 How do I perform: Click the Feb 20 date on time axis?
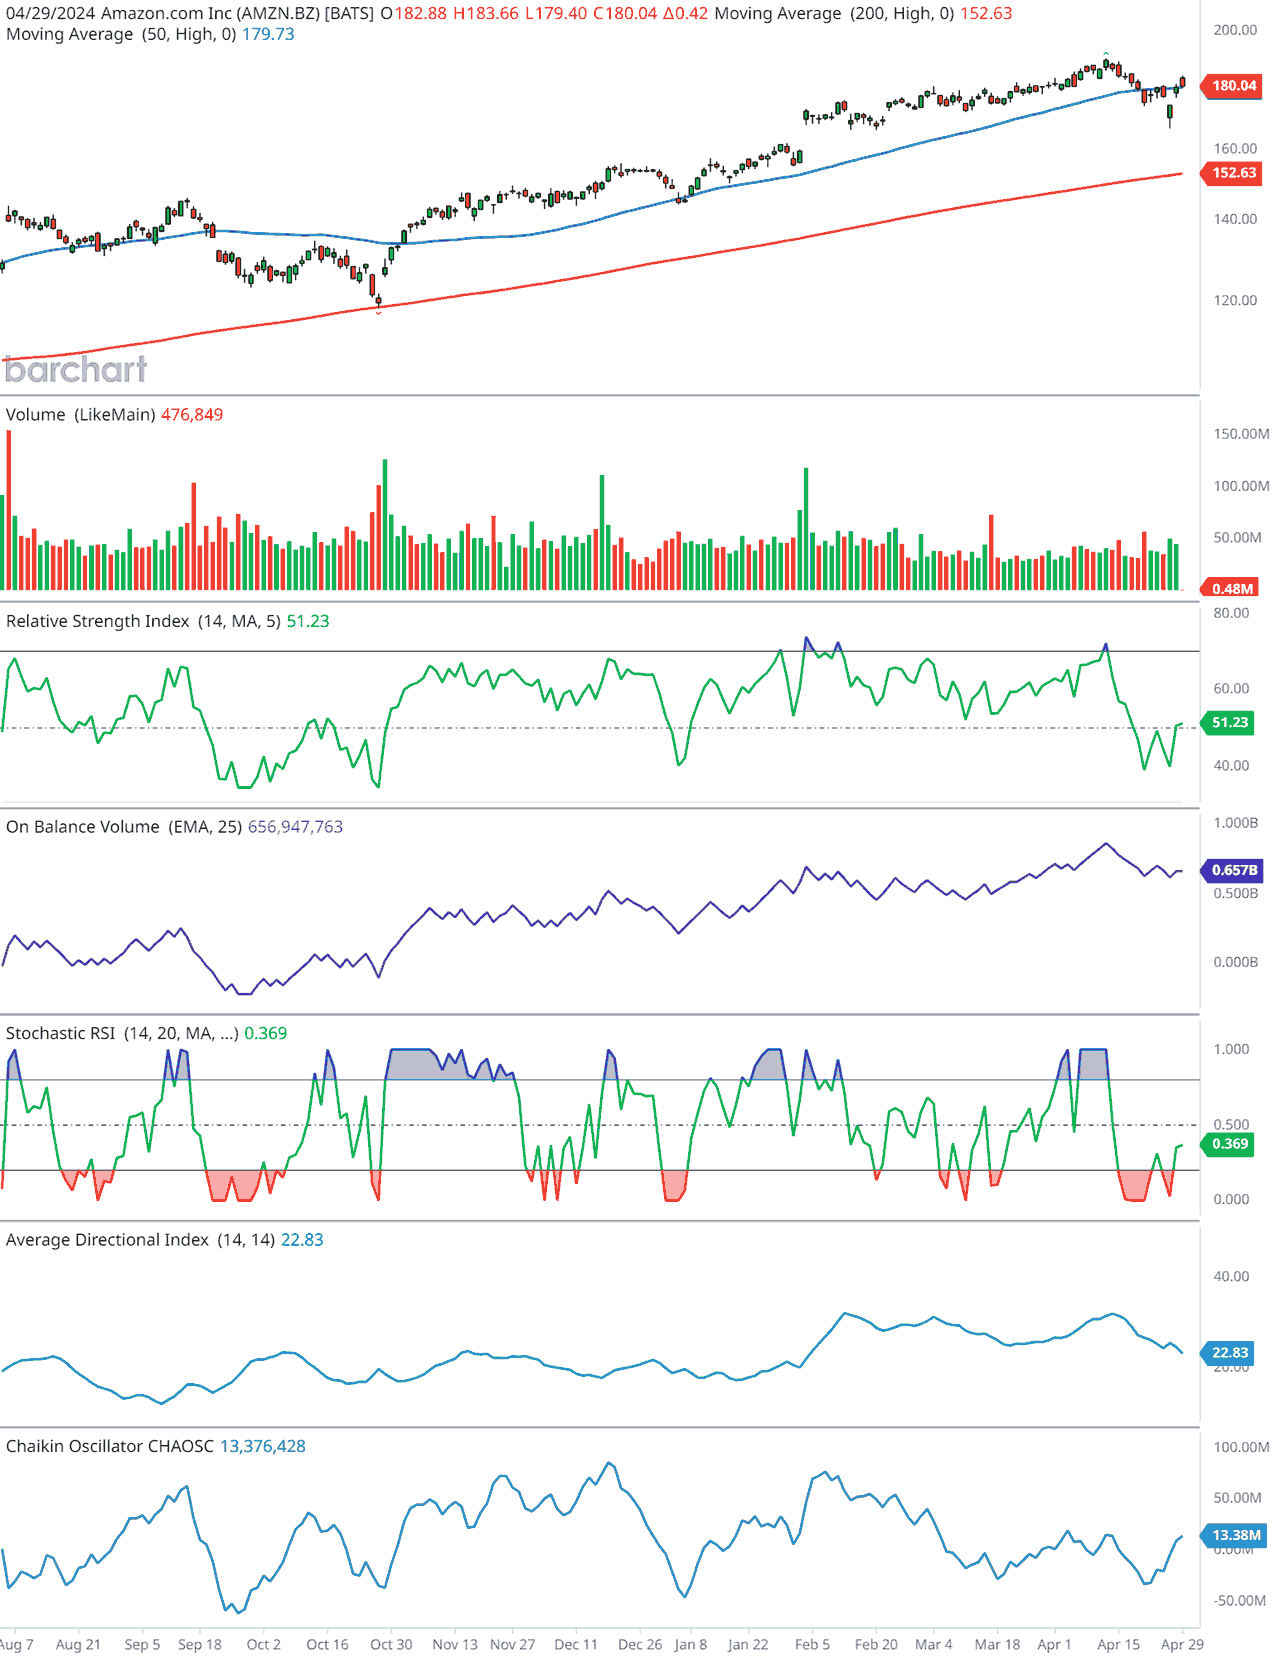click(x=876, y=1644)
